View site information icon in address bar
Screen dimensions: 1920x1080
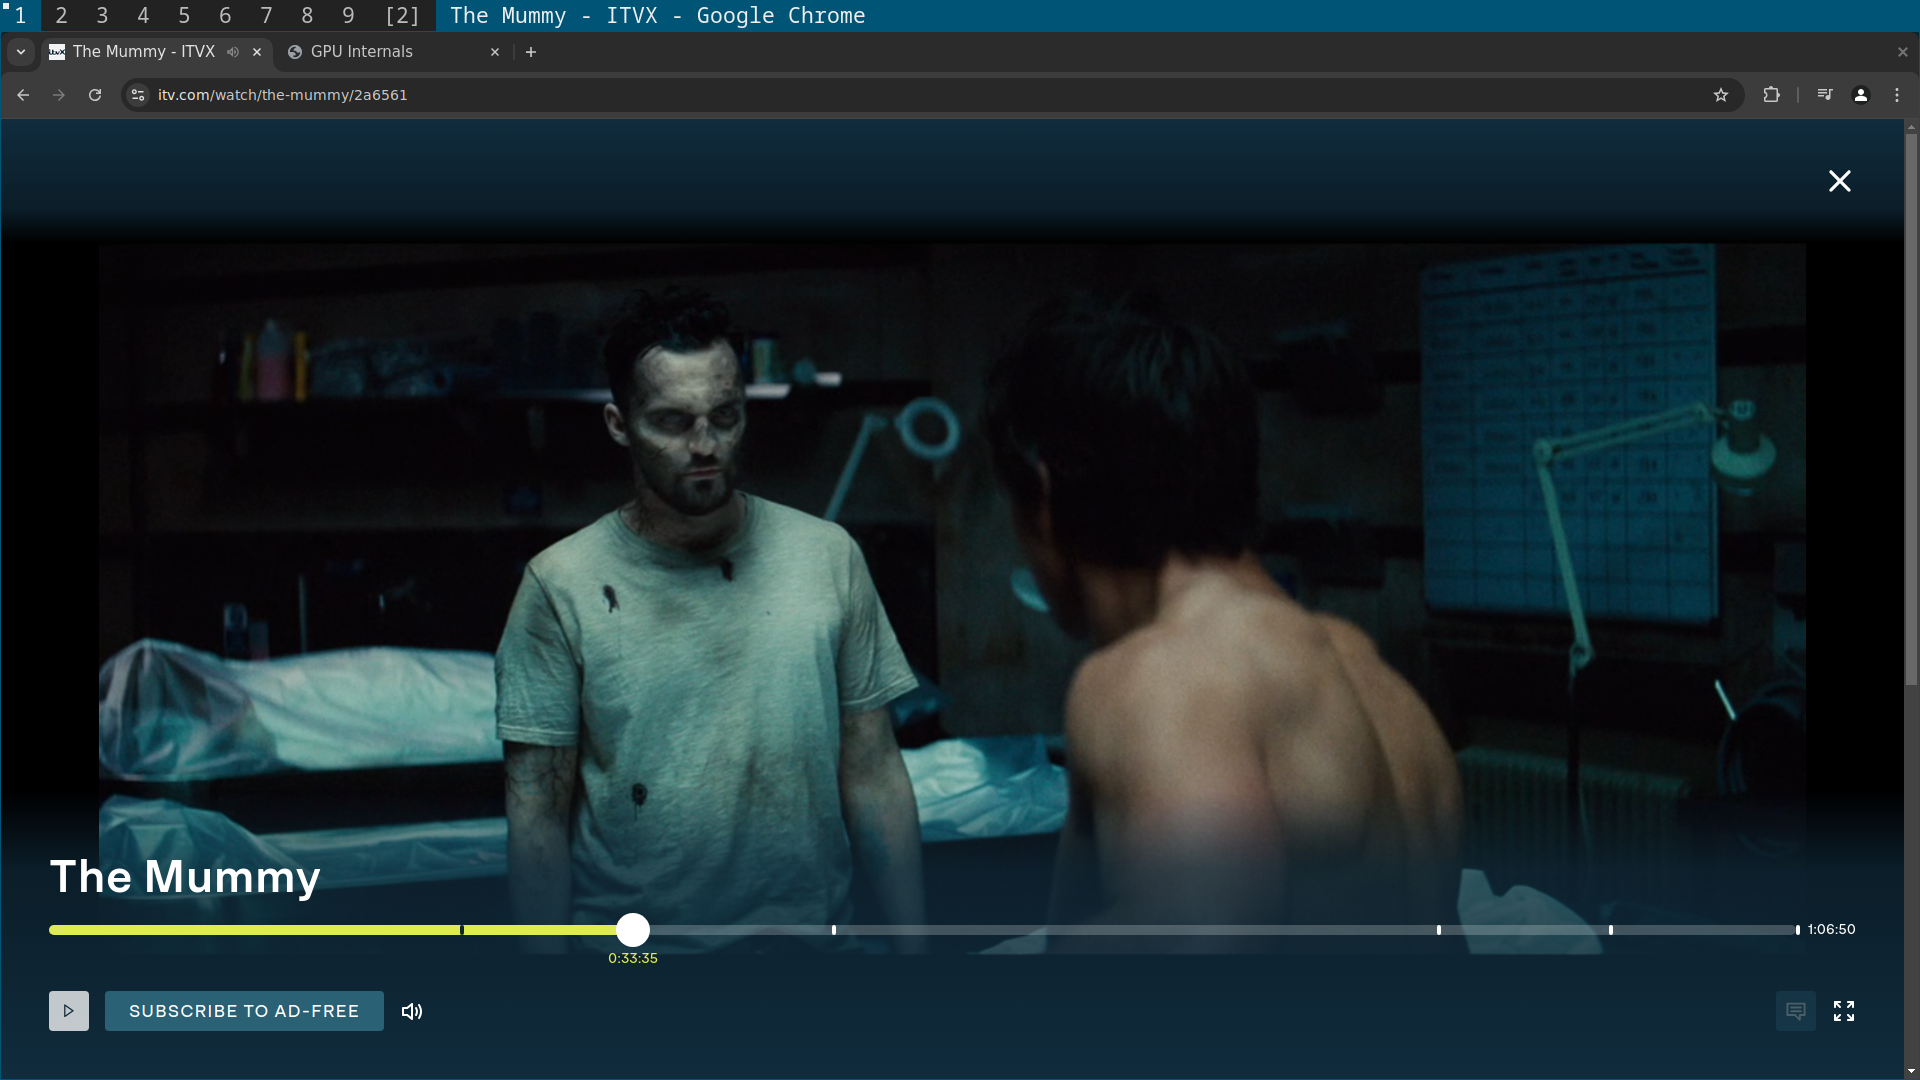138,95
